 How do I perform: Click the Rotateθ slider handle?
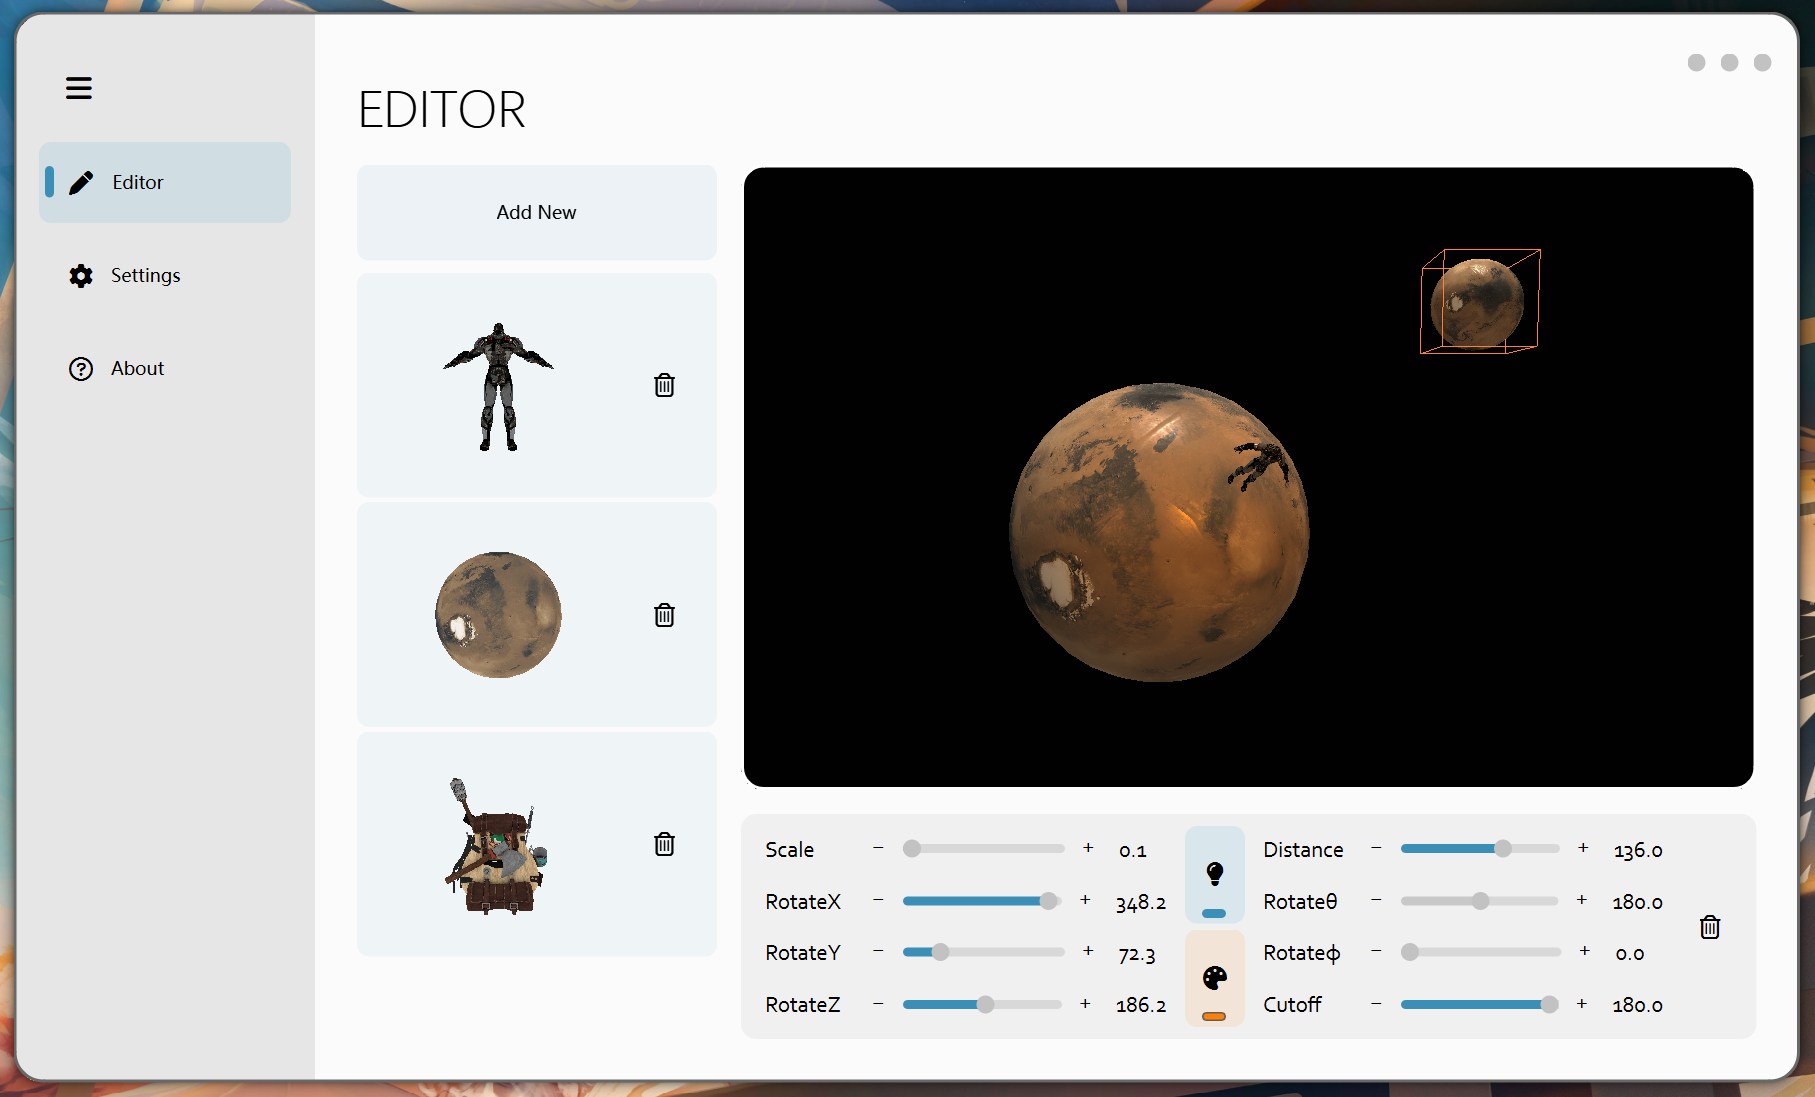point(1480,901)
